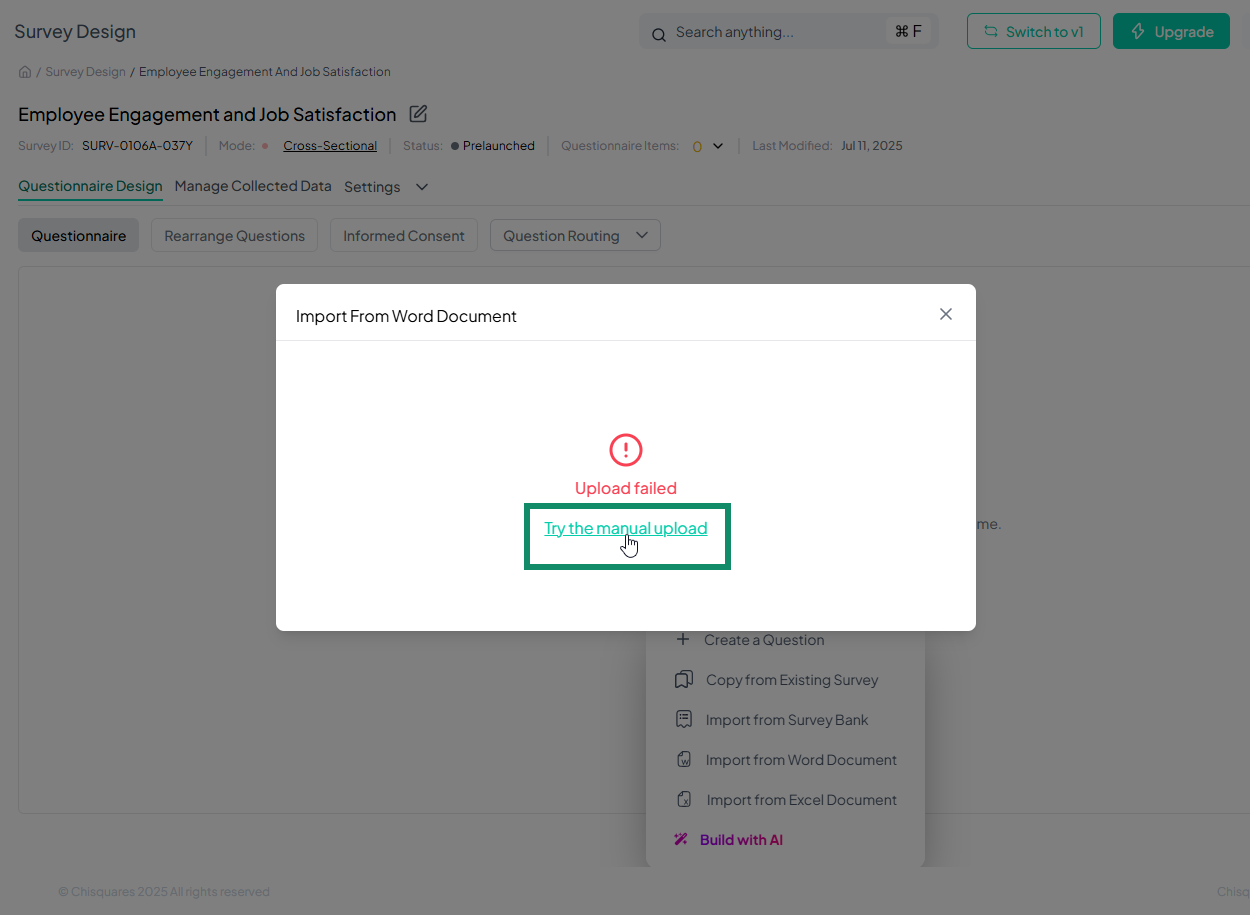Click the Switch to v1 button
Image resolution: width=1250 pixels, height=915 pixels.
pyautogui.click(x=1034, y=32)
